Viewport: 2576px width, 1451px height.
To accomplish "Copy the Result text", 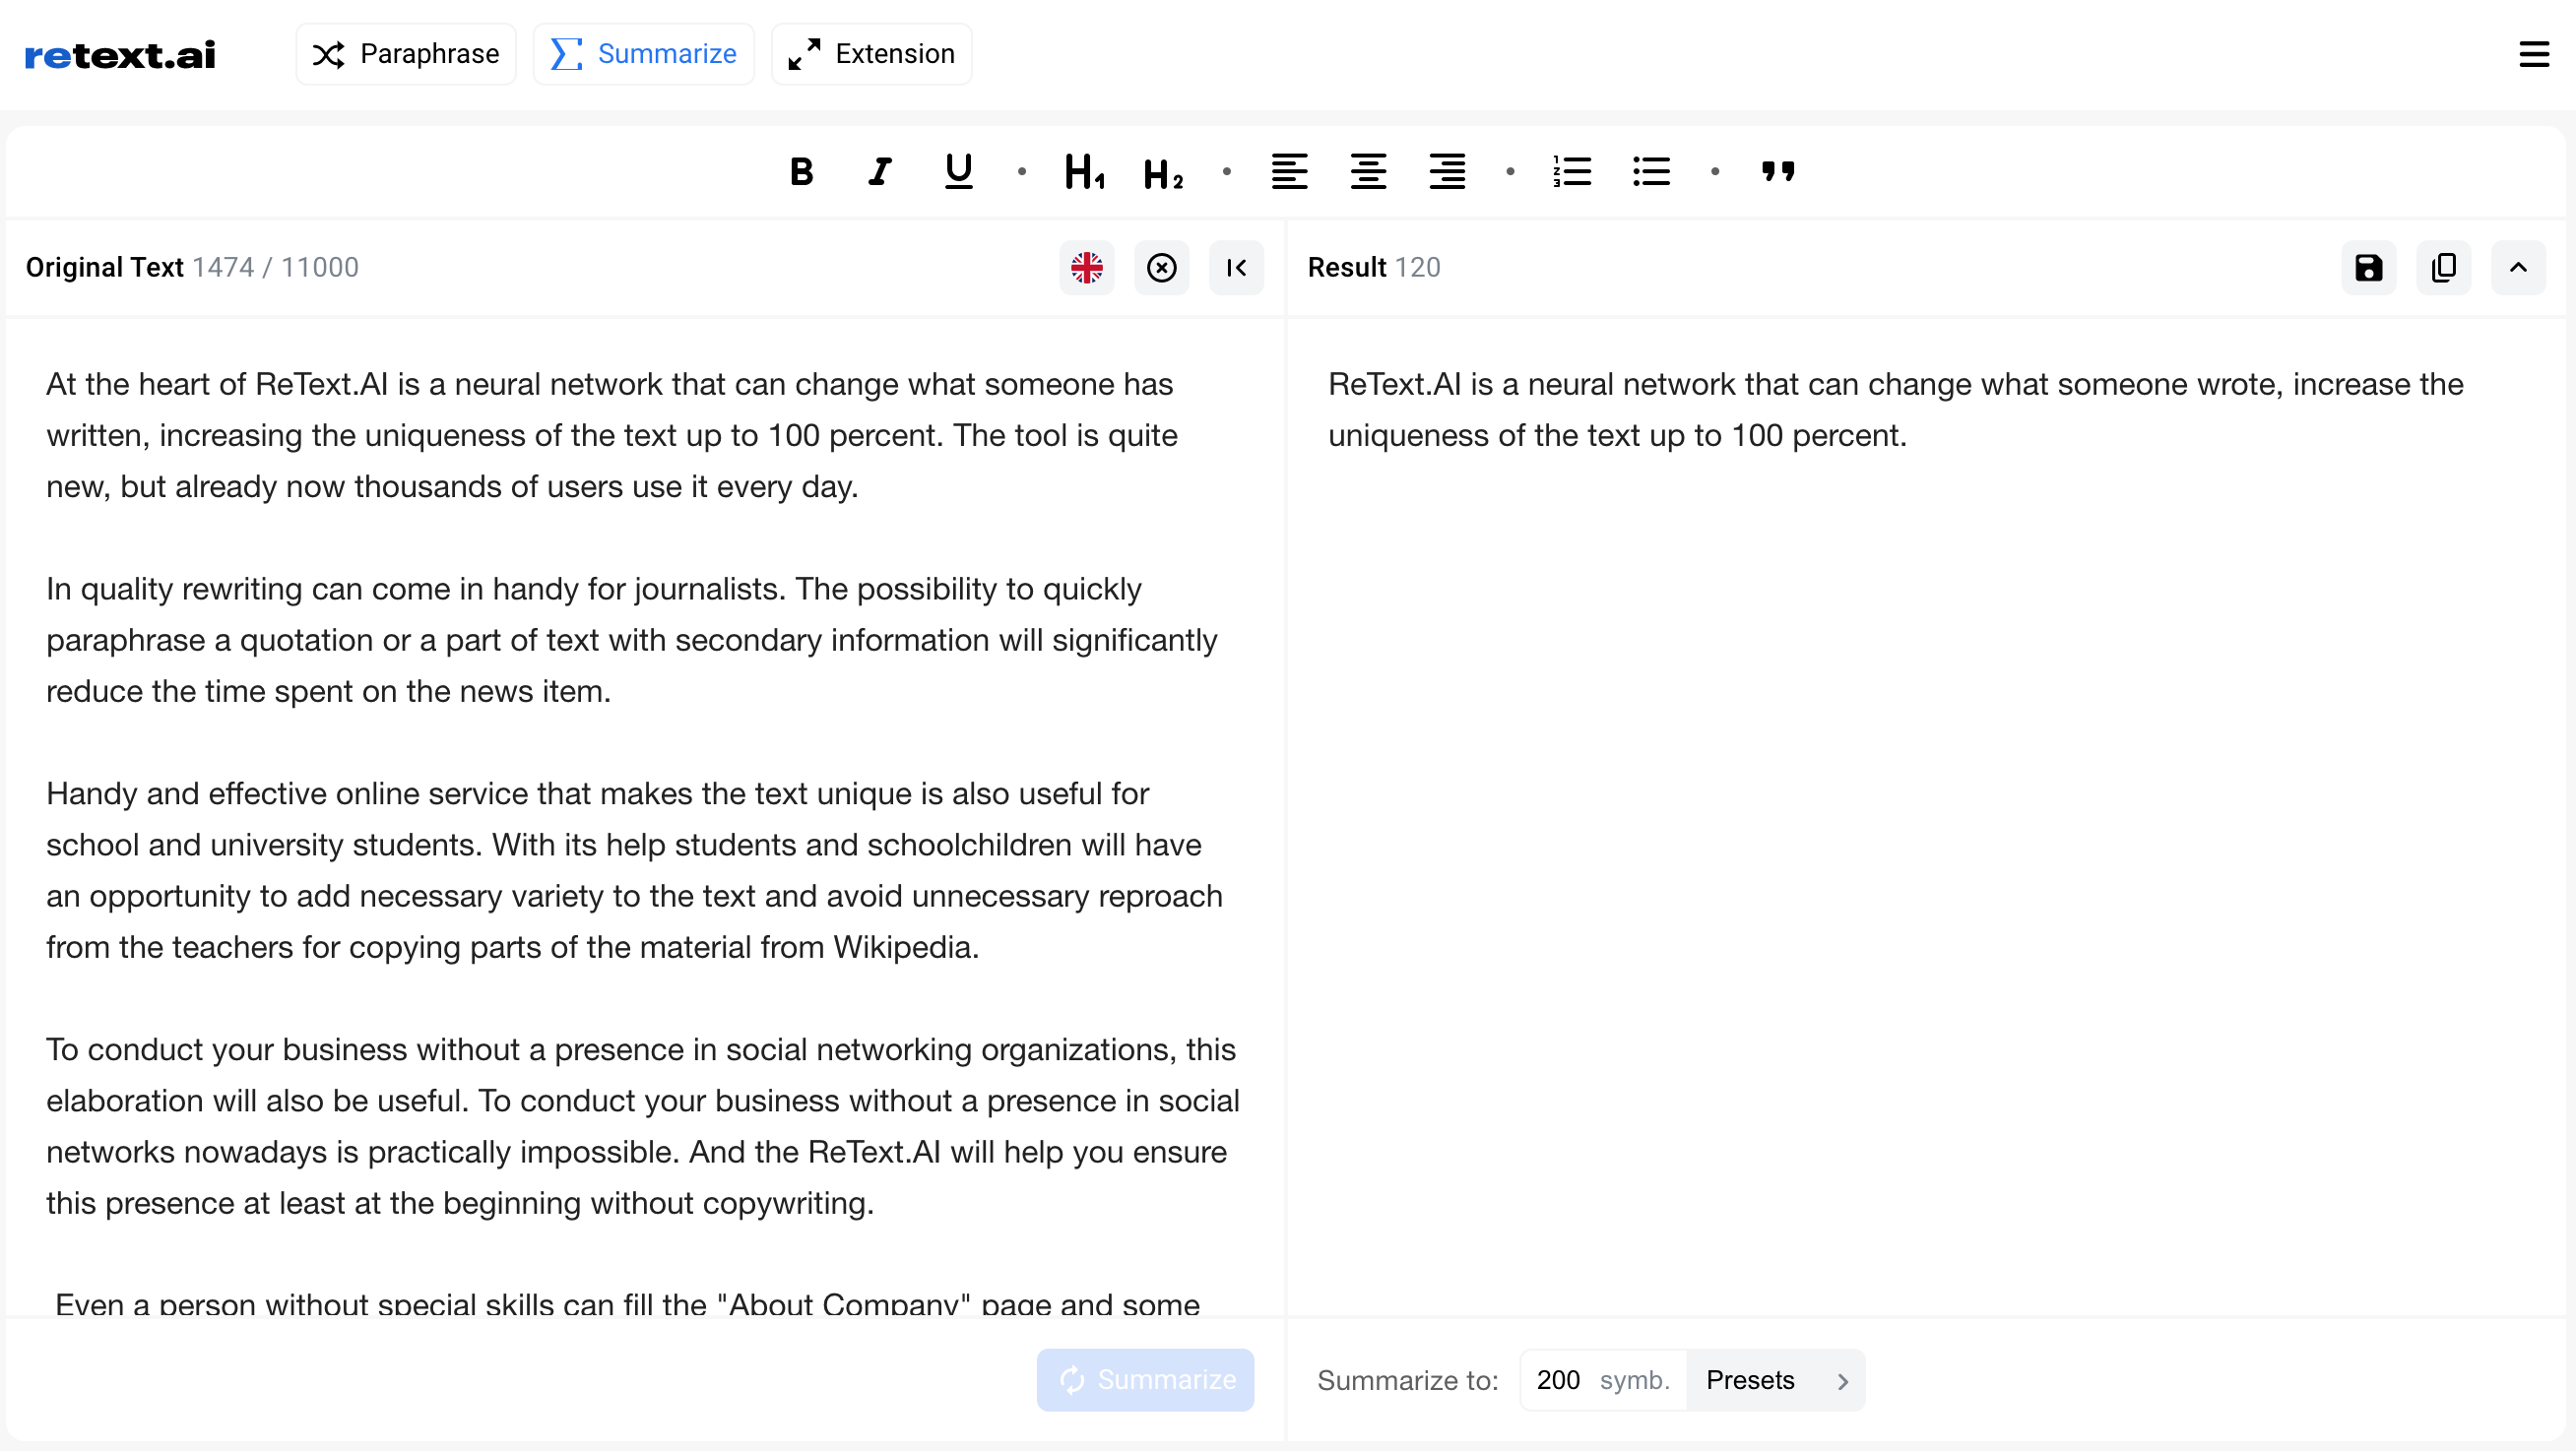I will click(2444, 267).
